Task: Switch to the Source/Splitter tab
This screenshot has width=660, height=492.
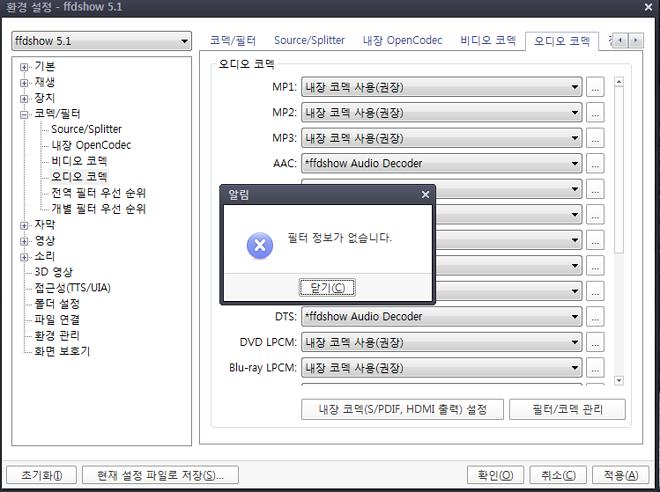Action: click(x=309, y=41)
